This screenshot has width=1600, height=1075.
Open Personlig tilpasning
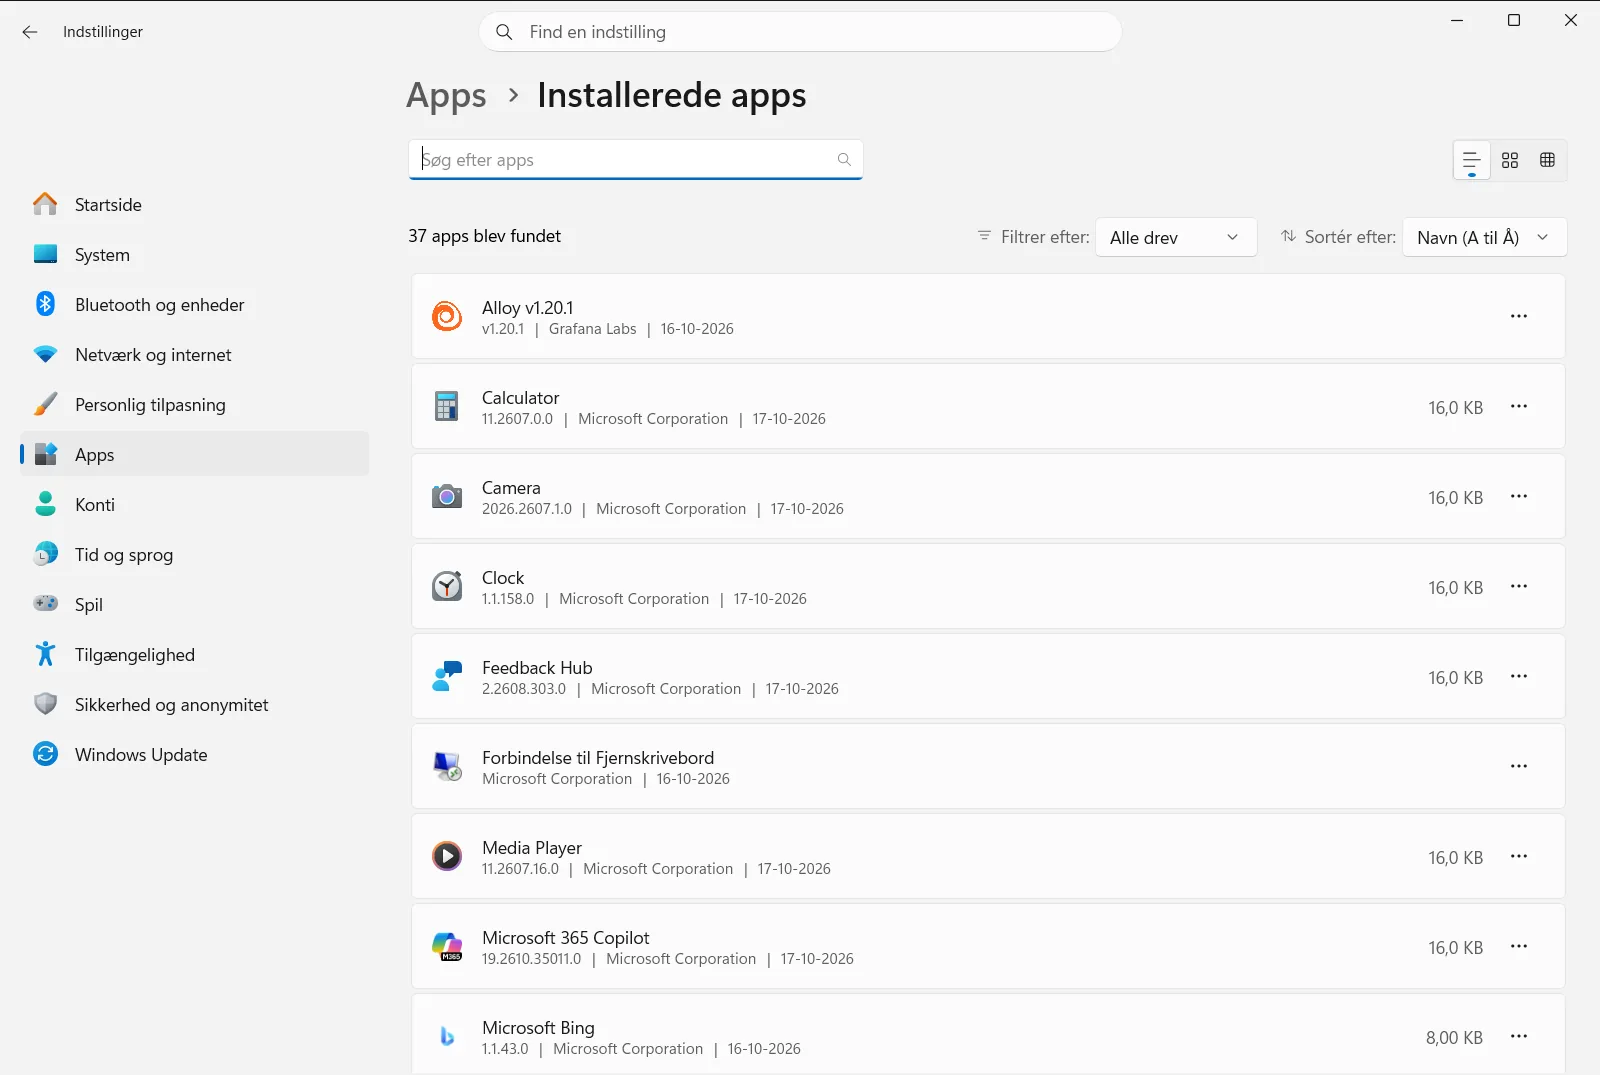[194, 405]
